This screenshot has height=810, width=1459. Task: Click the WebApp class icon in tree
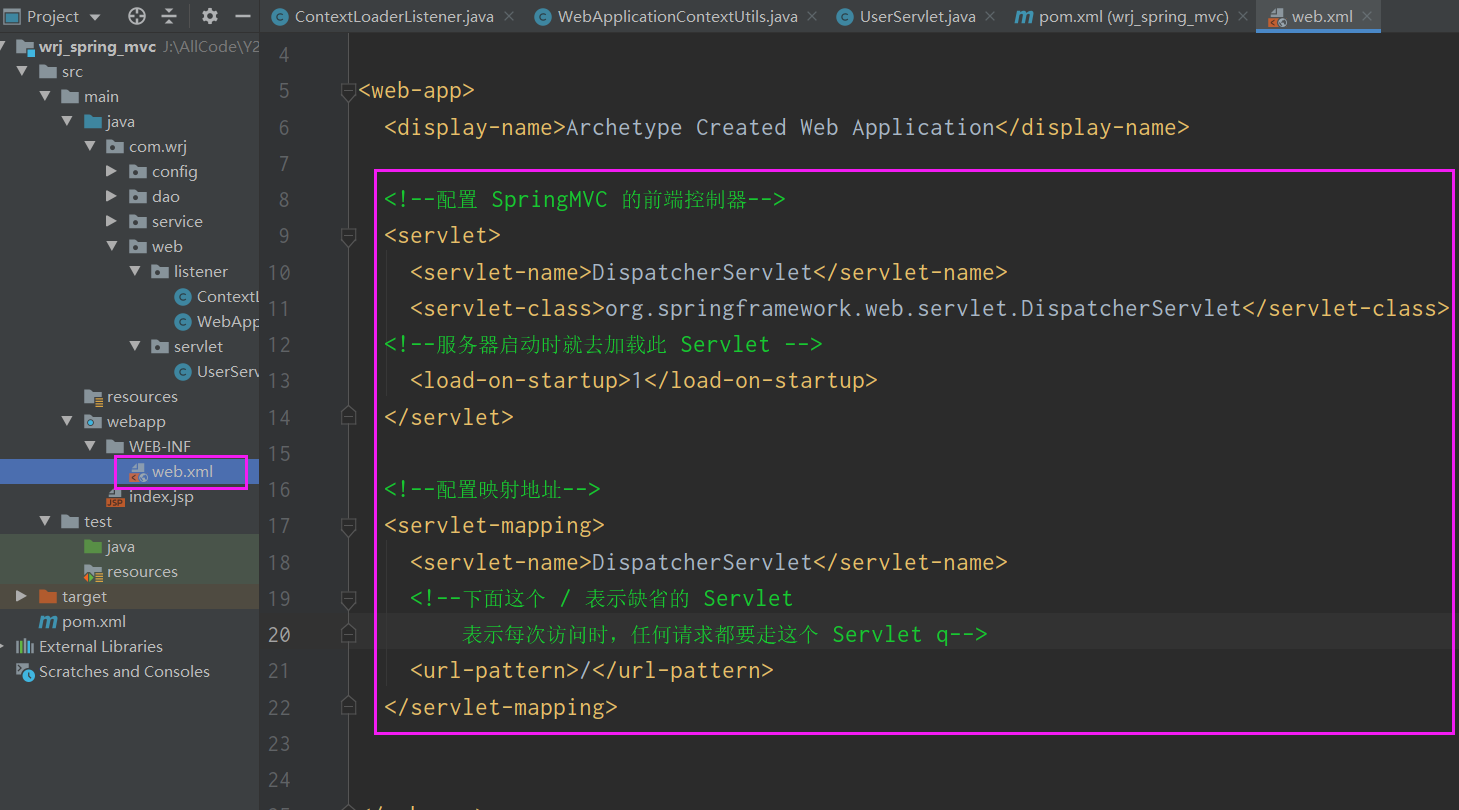182,322
